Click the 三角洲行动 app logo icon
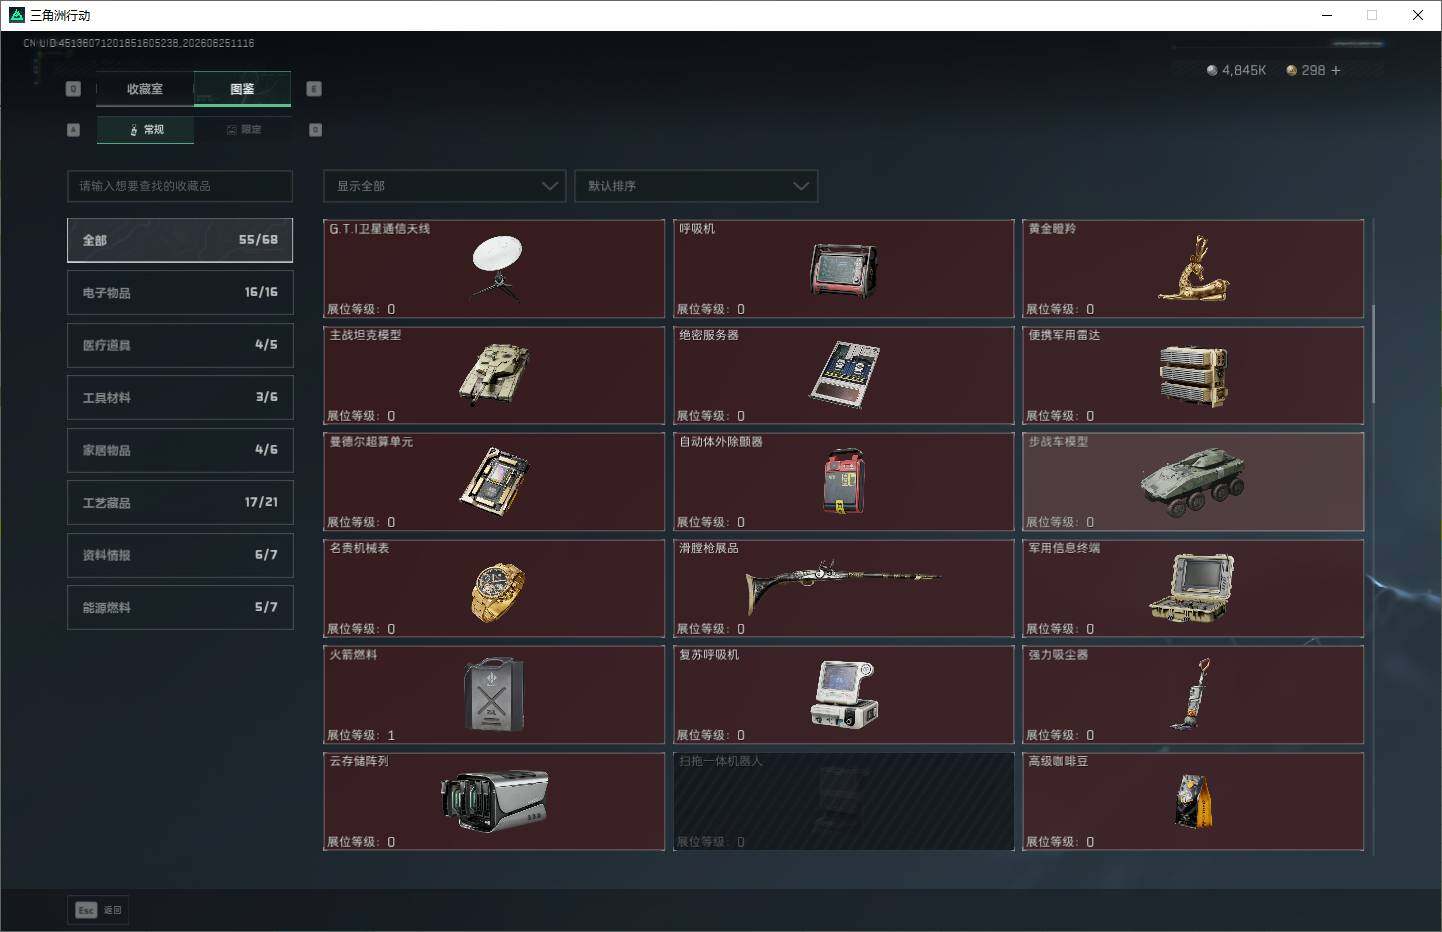The height and width of the screenshot is (932, 1442). pyautogui.click(x=16, y=15)
